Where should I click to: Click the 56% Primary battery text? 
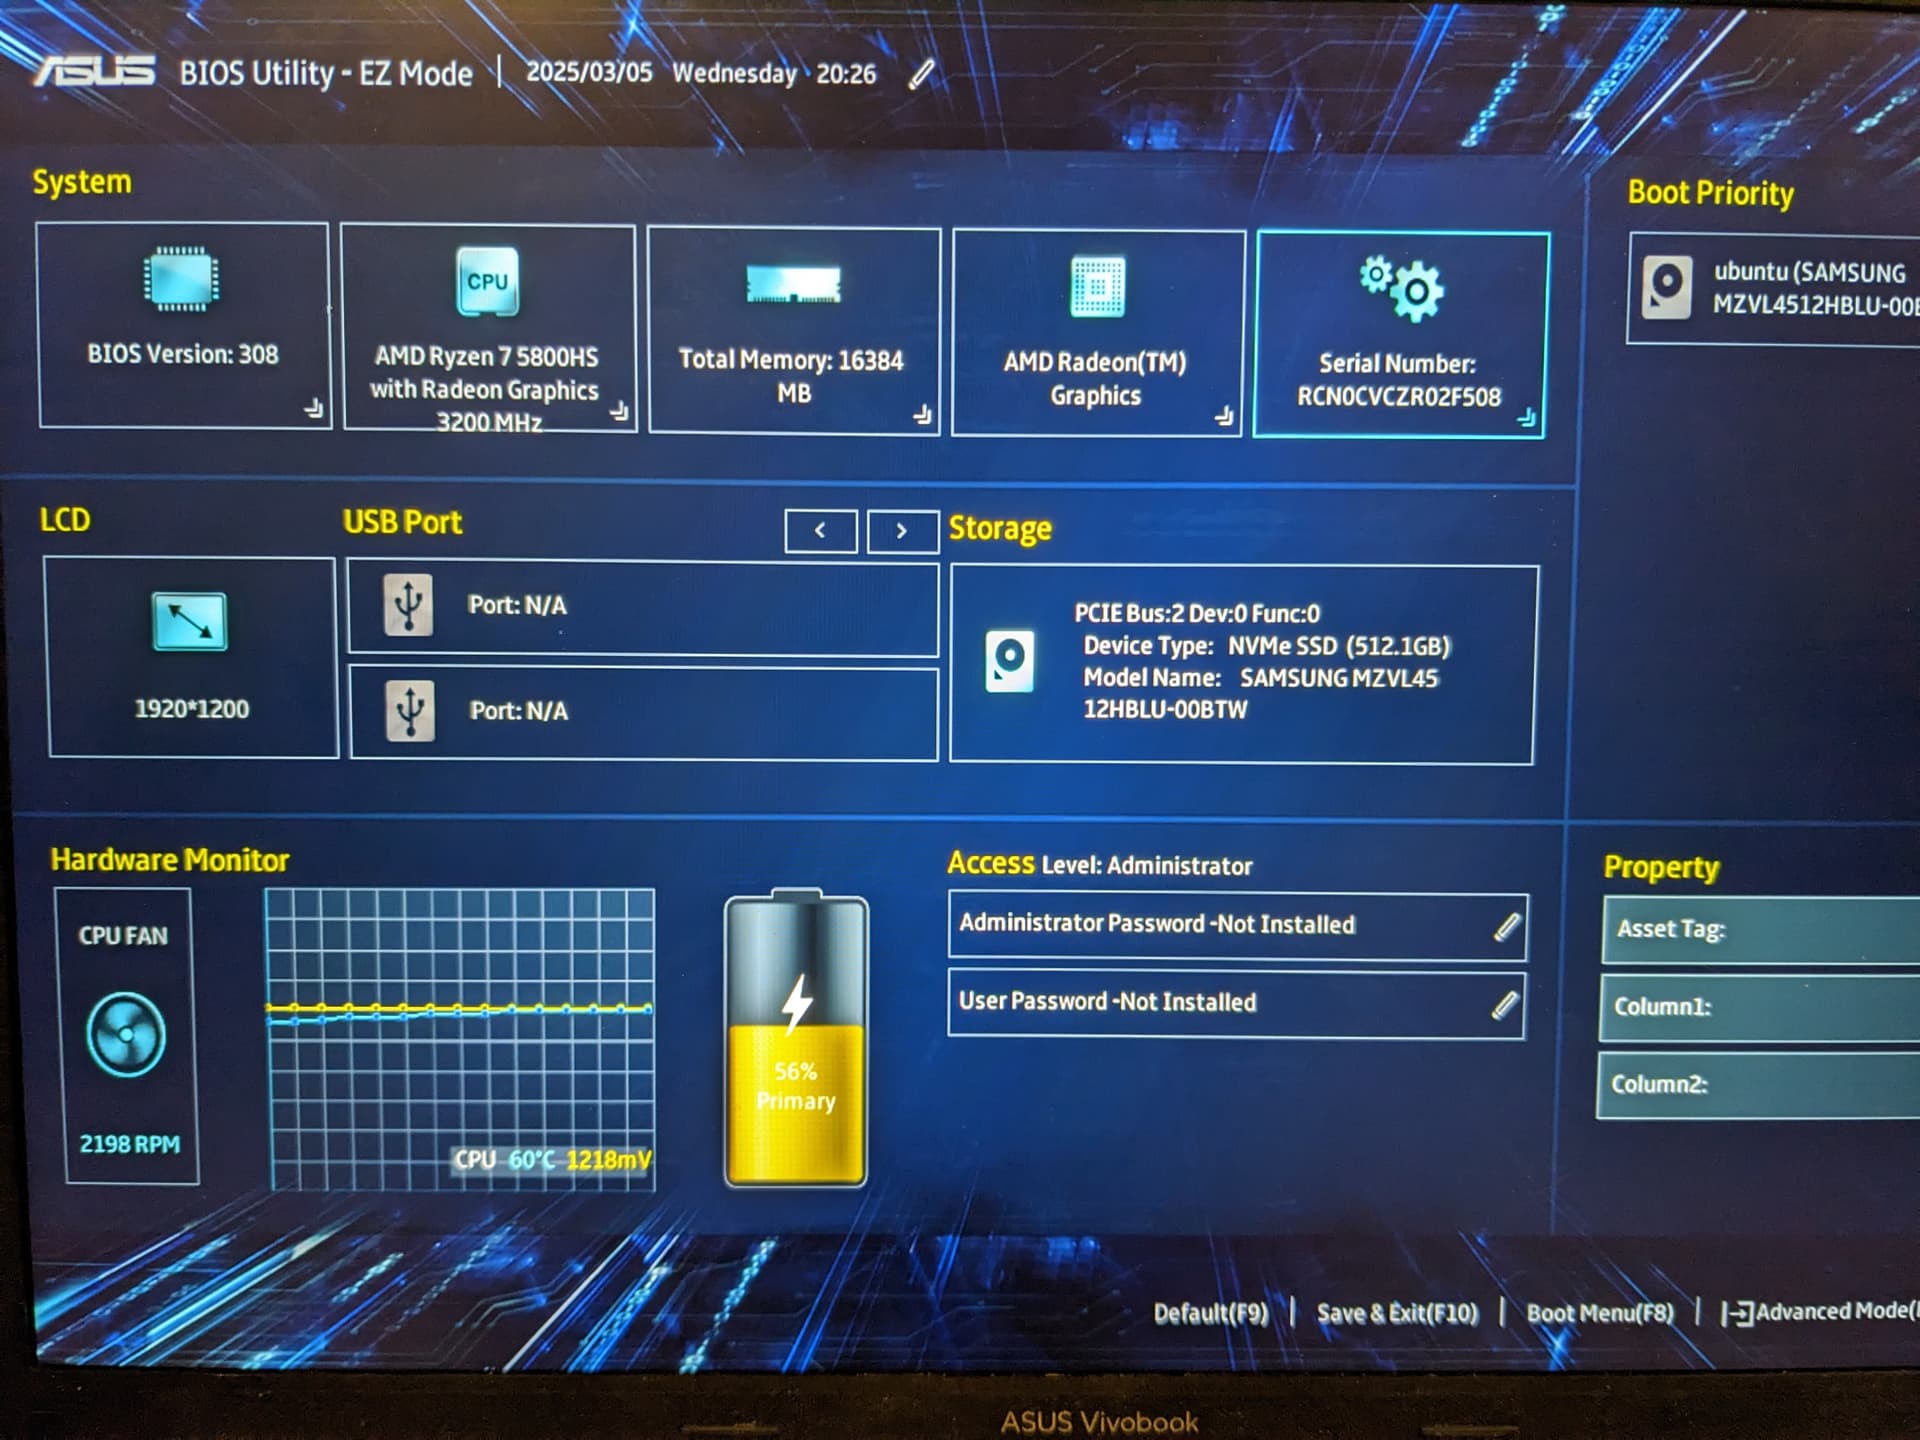796,1086
